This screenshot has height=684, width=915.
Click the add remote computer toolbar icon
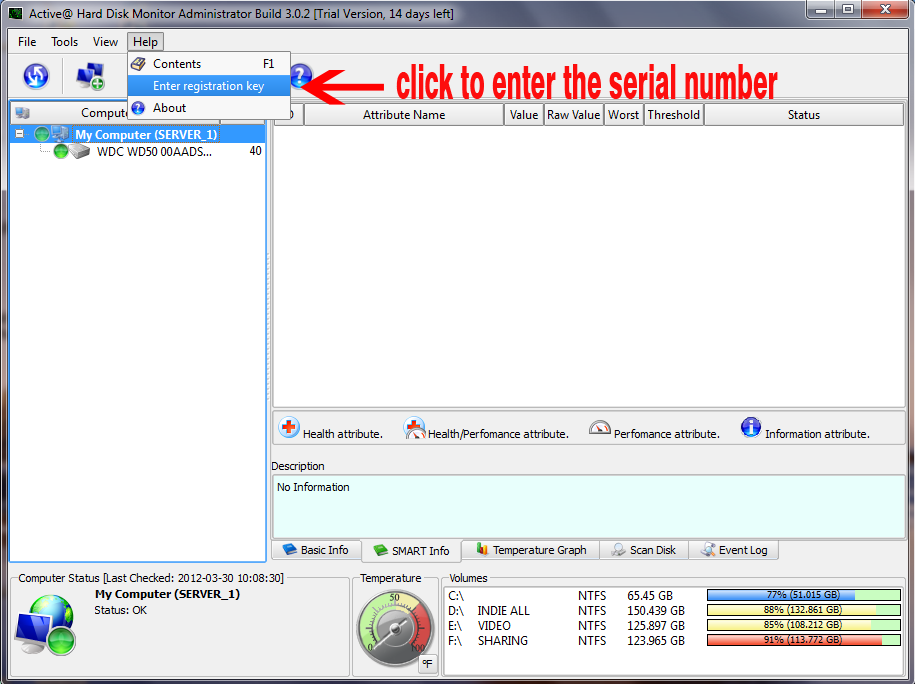pos(90,76)
